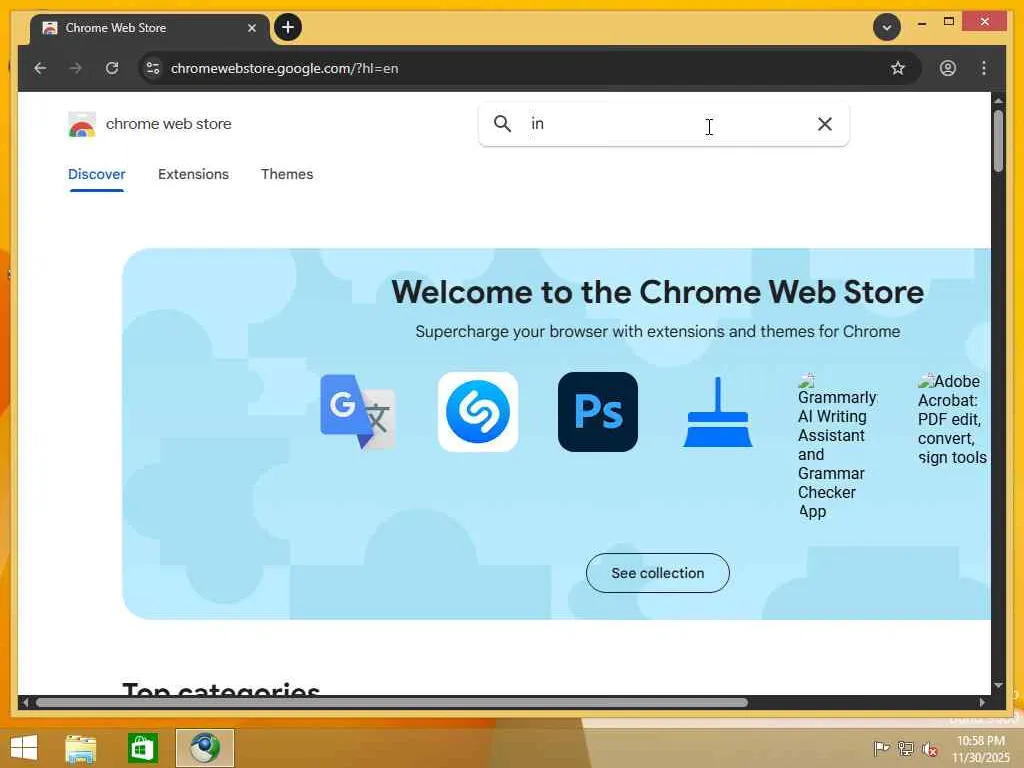This screenshot has height=768, width=1024.
Task: Click the scroll down arrow
Action: click(998, 685)
